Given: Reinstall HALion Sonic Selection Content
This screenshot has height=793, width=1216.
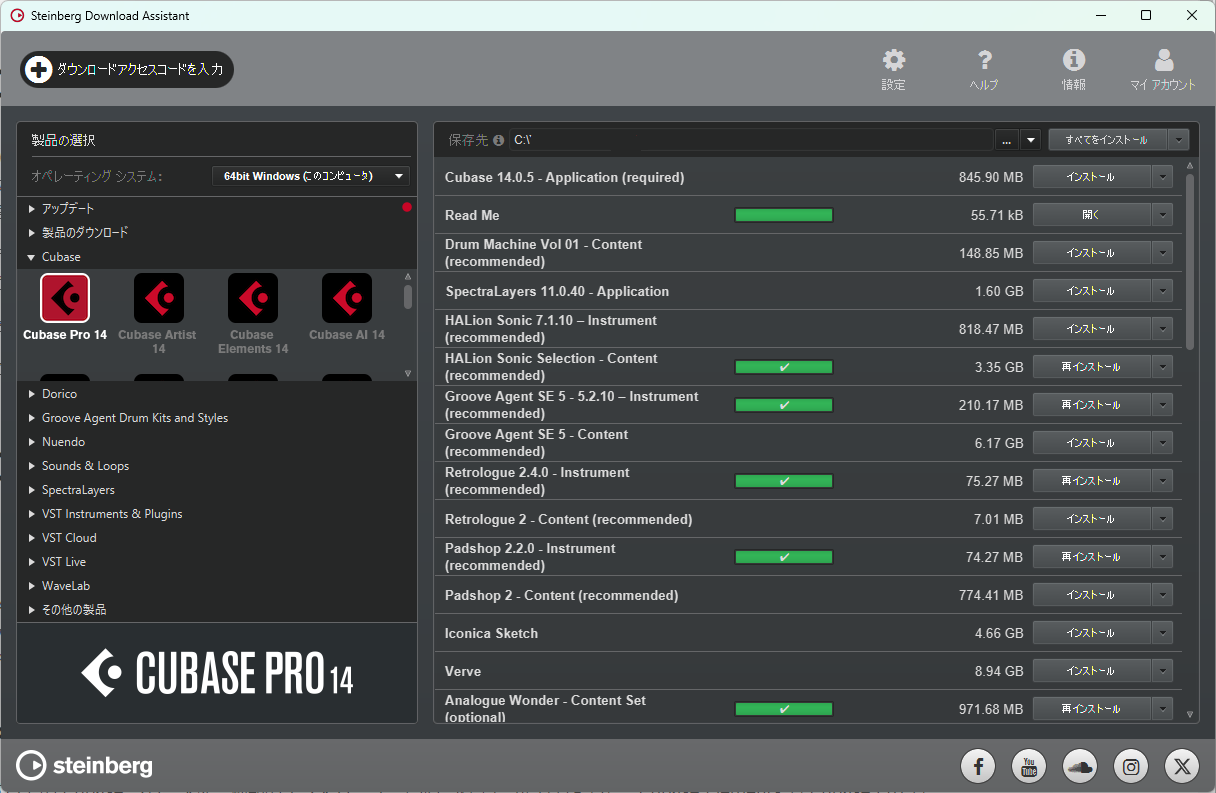Looking at the screenshot, I should point(1091,367).
